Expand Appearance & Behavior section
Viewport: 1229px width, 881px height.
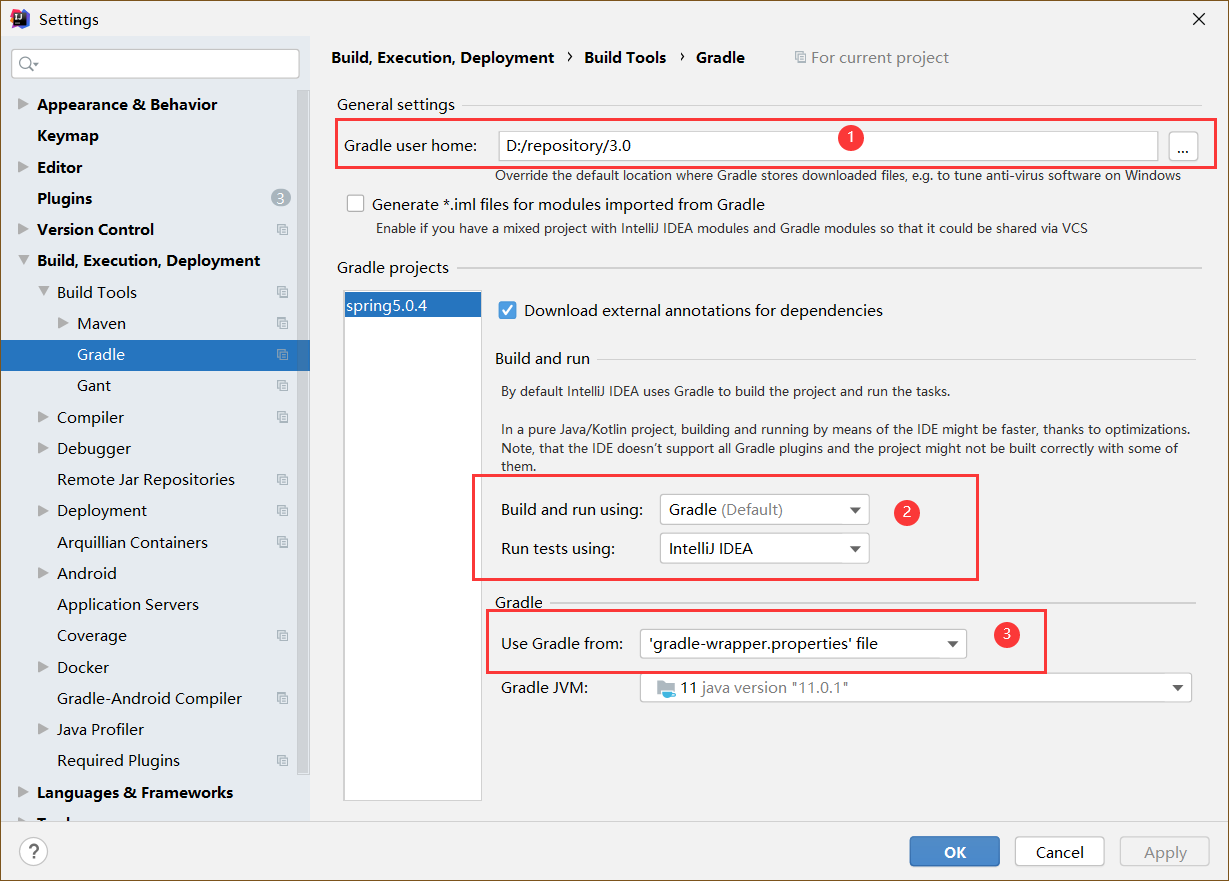(24, 104)
